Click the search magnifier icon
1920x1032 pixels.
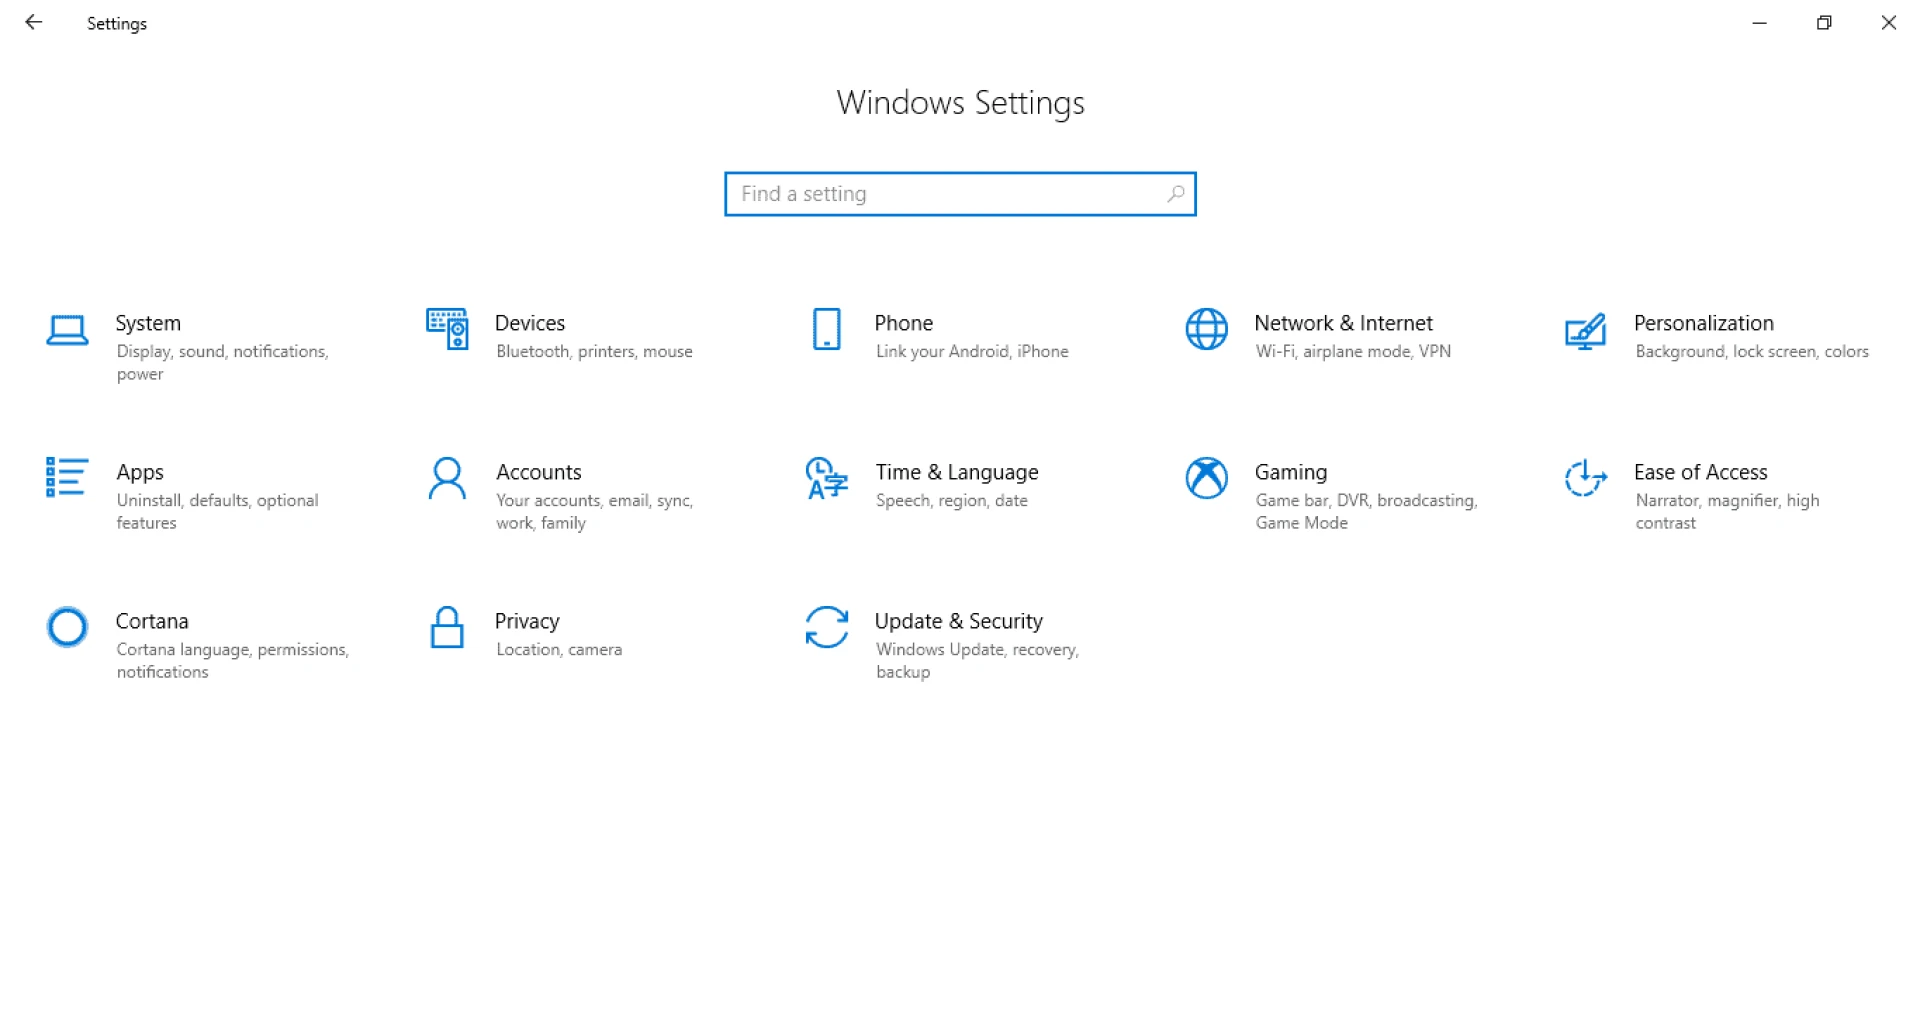click(x=1176, y=193)
